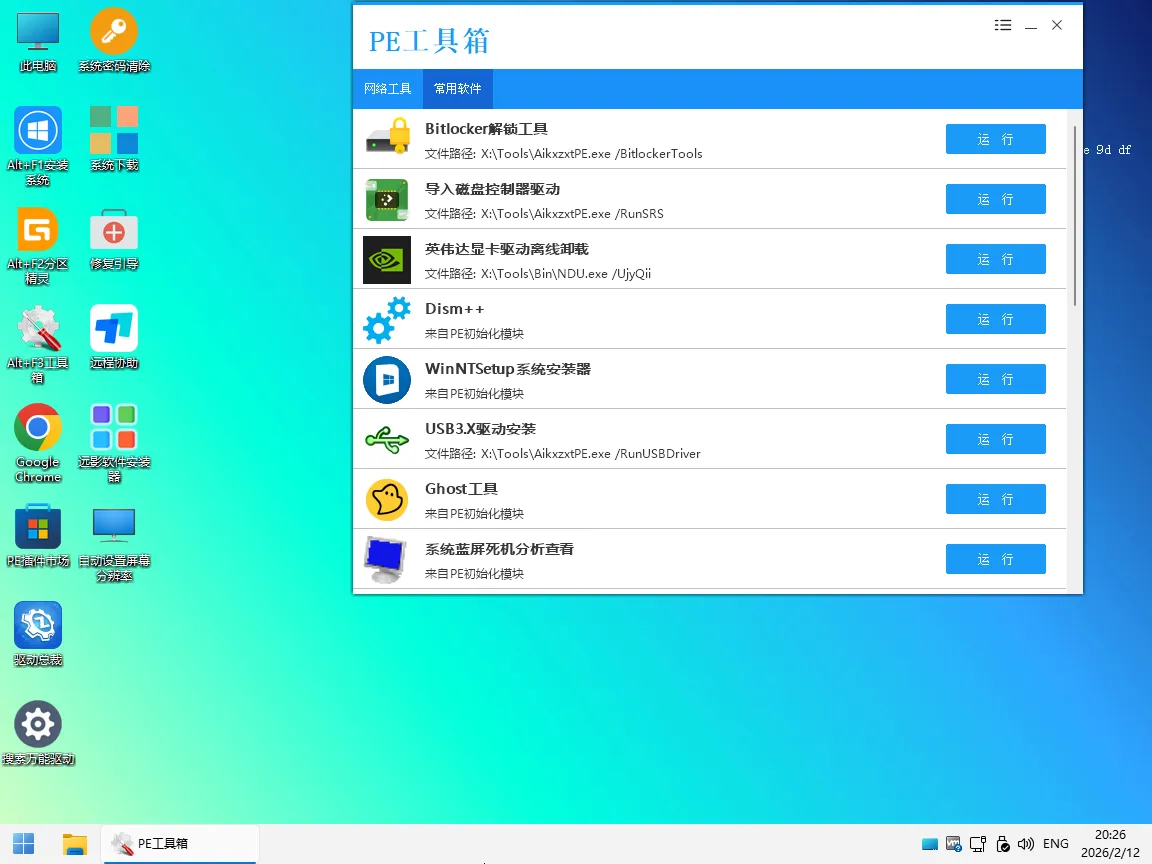Click 运行 next to Dism++
Image resolution: width=1152 pixels, height=864 pixels.
995,319
